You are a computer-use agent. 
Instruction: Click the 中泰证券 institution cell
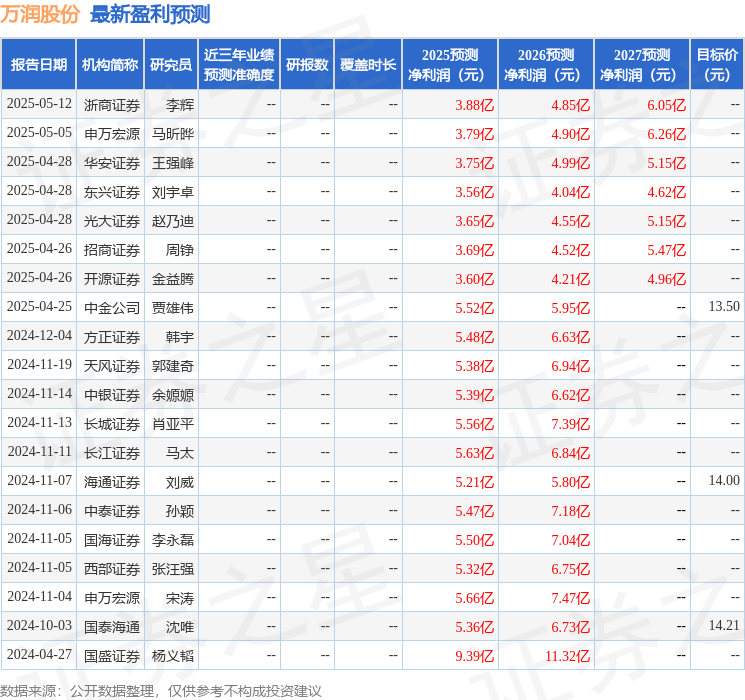coord(112,510)
